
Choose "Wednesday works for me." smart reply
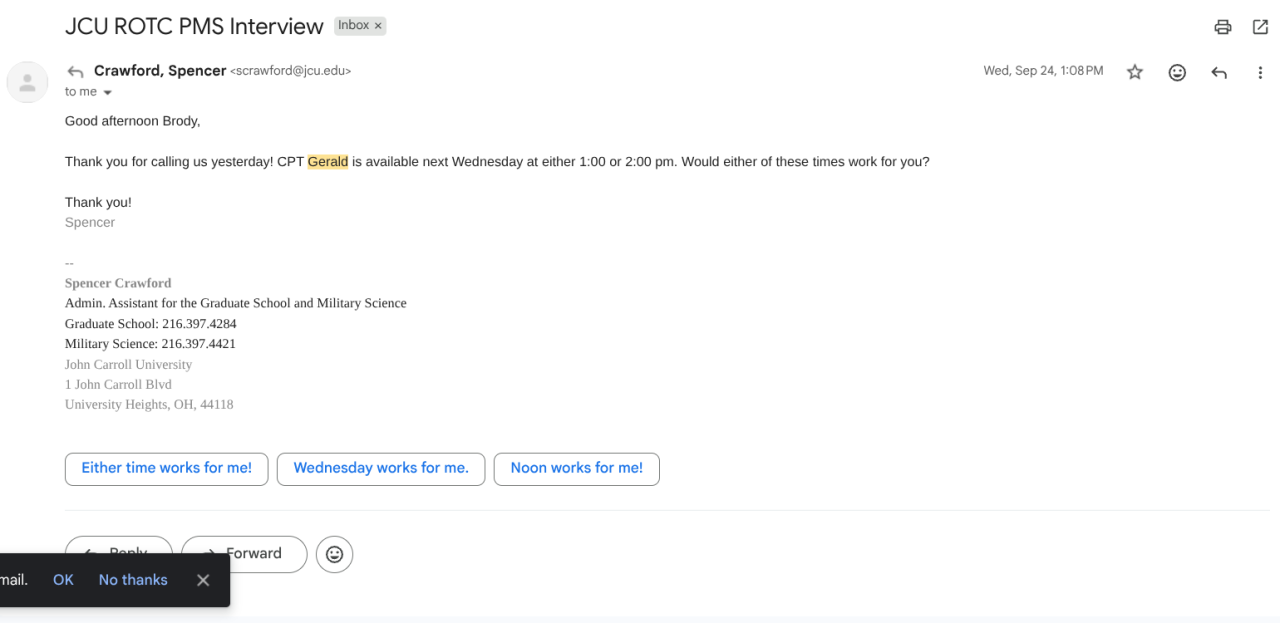coord(381,468)
